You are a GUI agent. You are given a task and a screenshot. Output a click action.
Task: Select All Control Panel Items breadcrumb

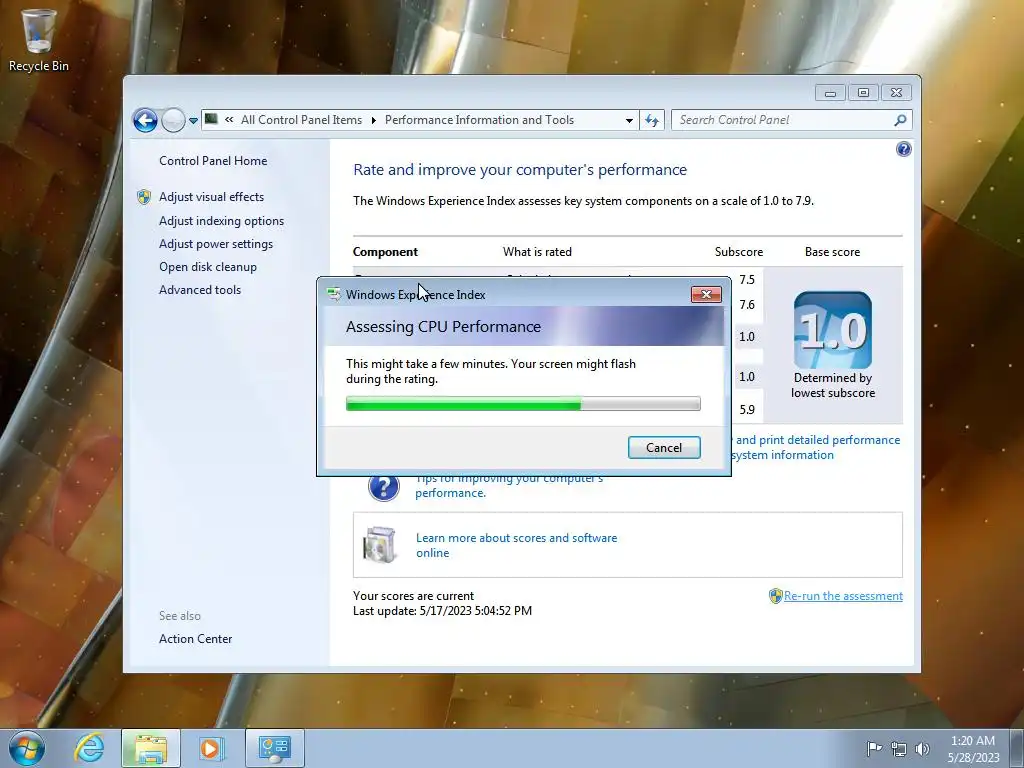coord(301,120)
